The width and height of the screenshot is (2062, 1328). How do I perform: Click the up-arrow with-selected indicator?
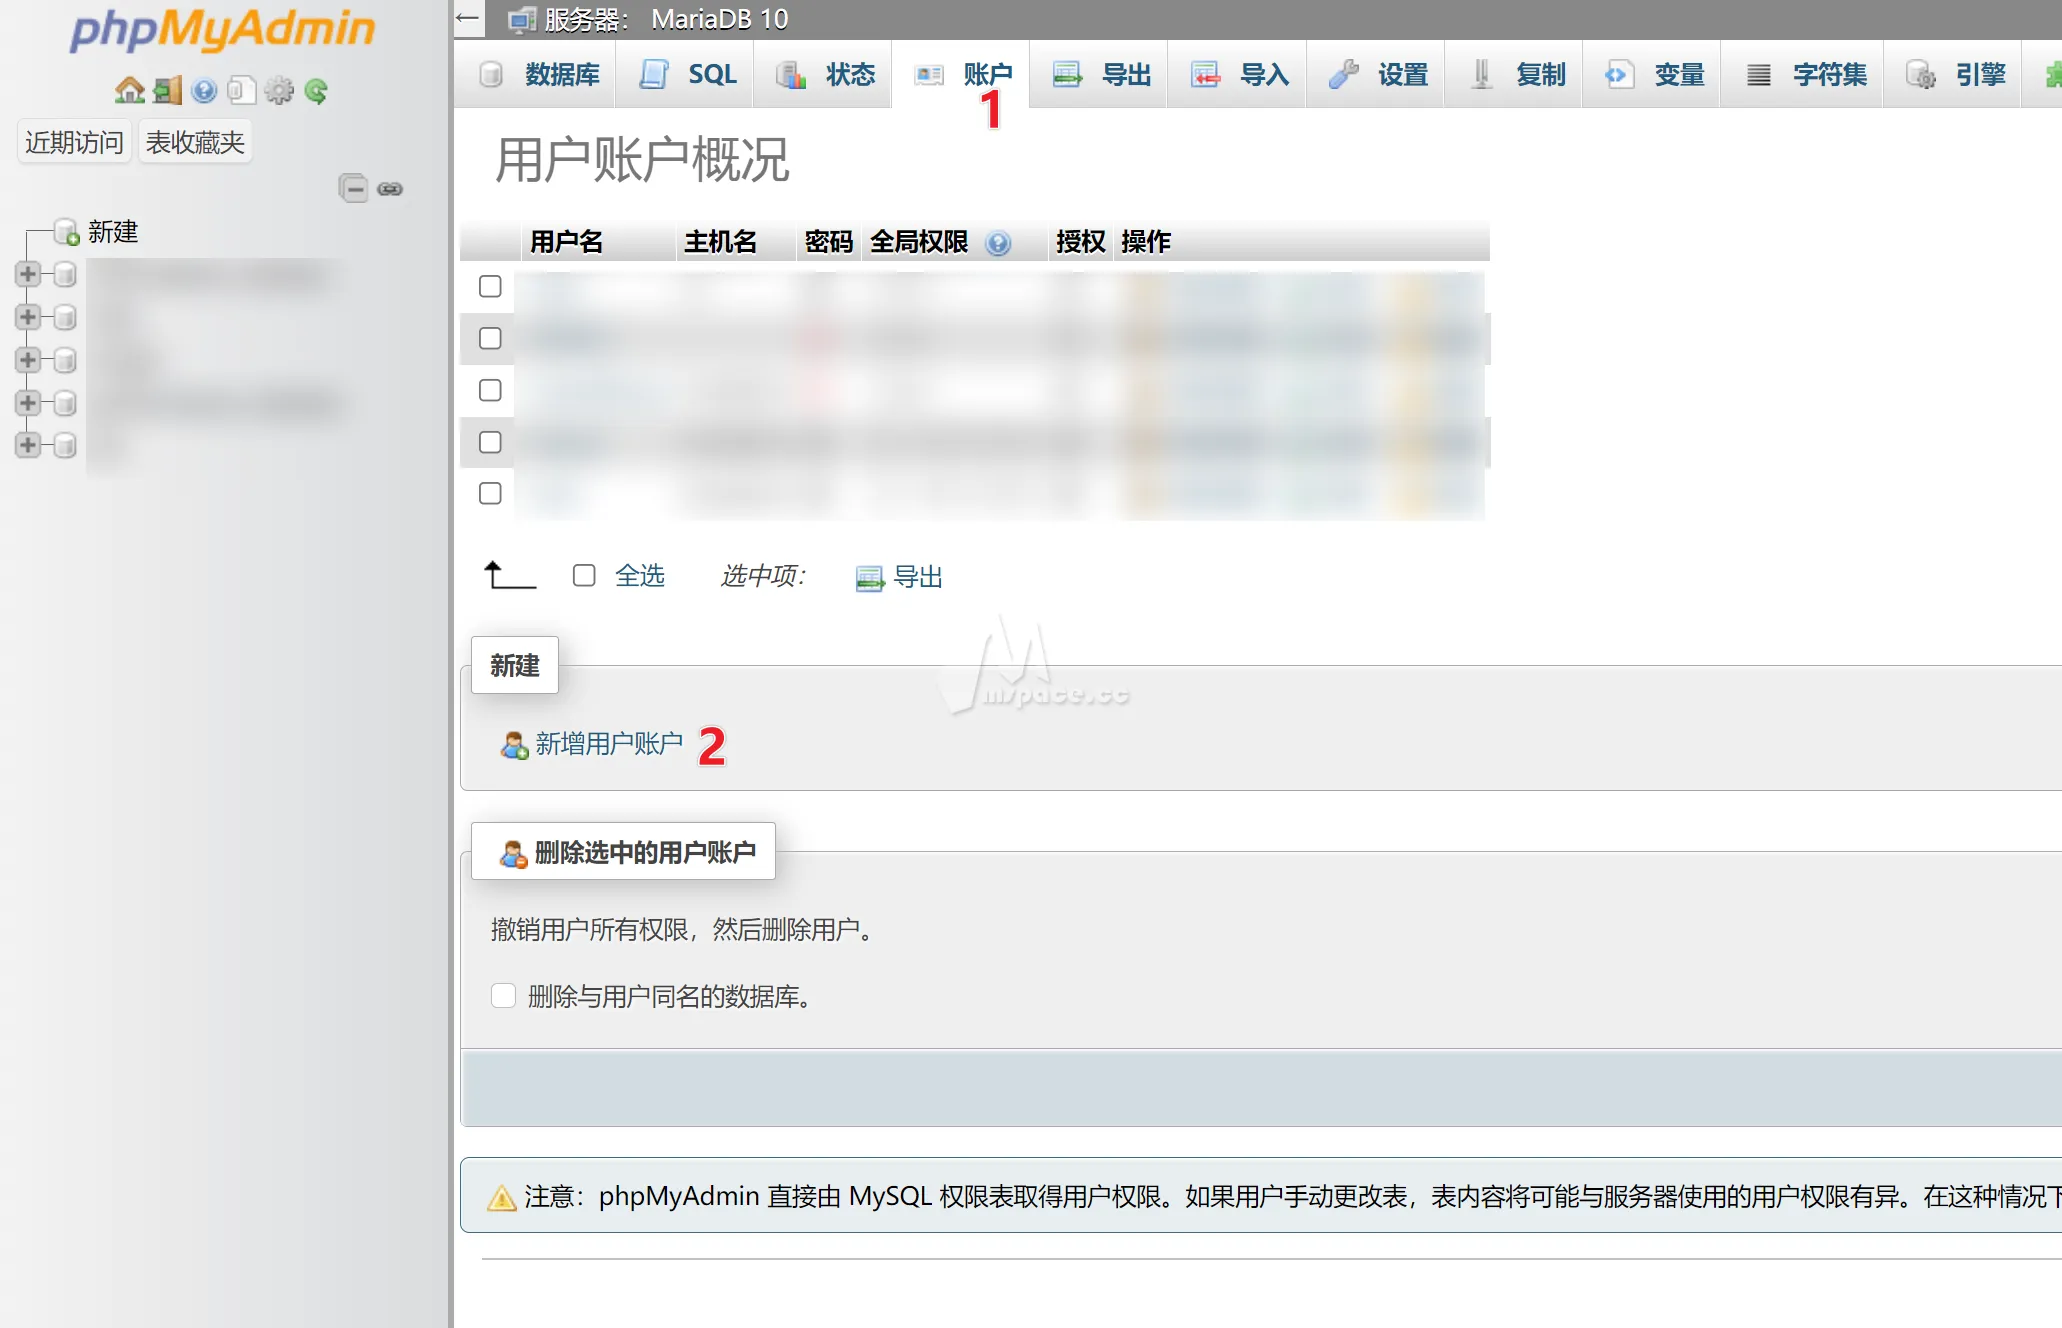point(510,575)
